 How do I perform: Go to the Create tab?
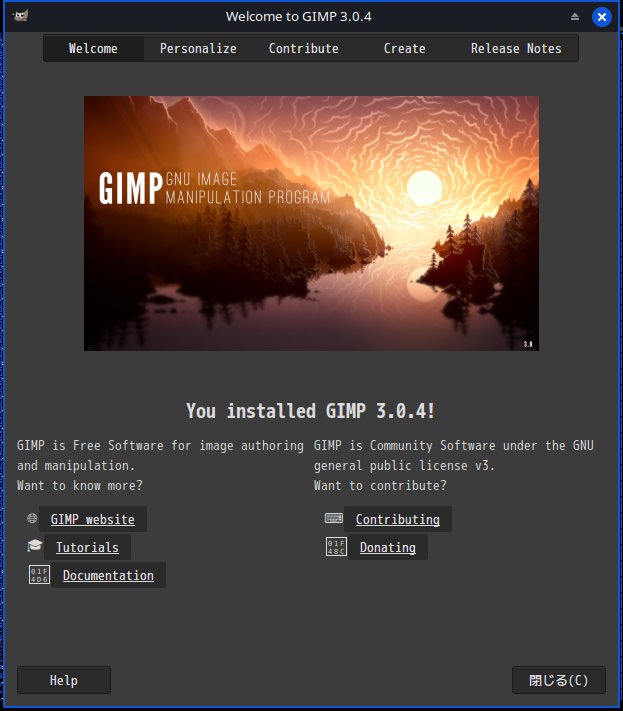(404, 49)
